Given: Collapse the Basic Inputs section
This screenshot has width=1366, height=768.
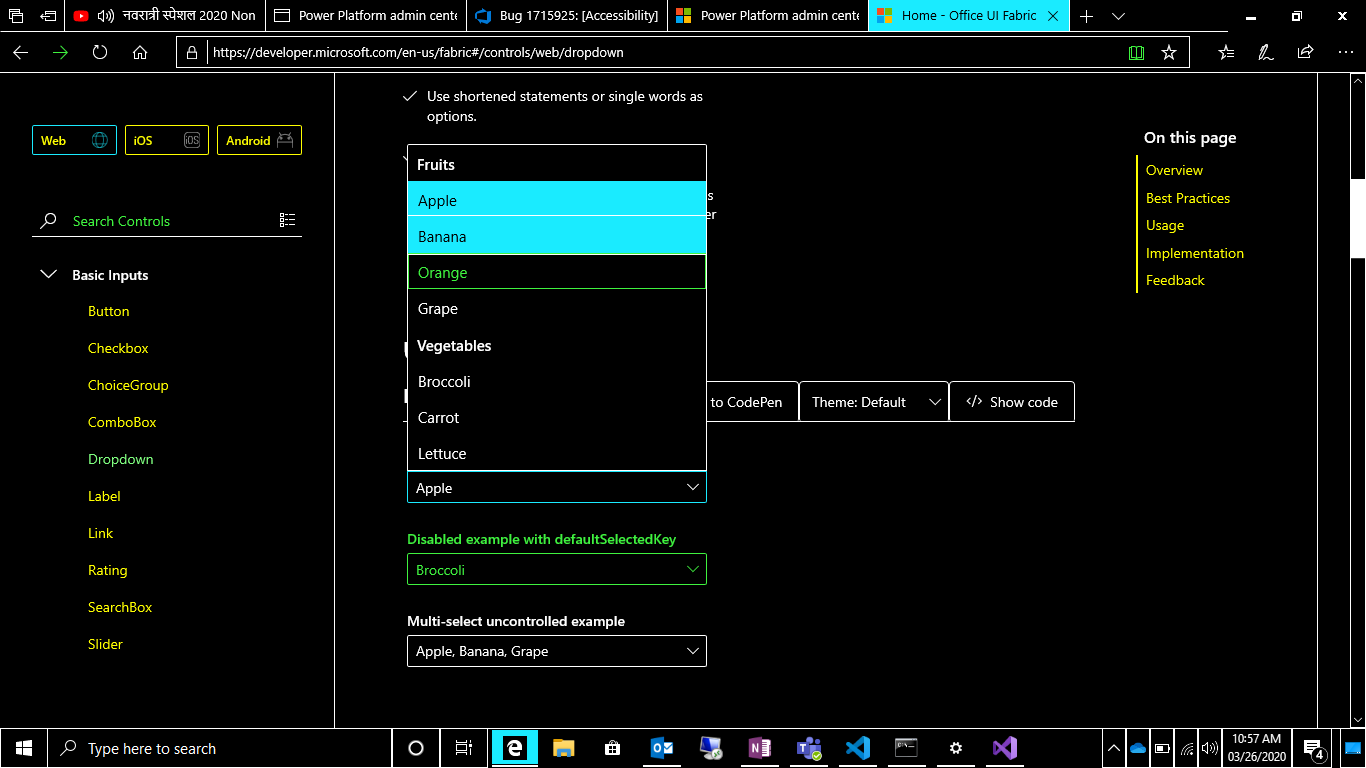Looking at the screenshot, I should 48,274.
